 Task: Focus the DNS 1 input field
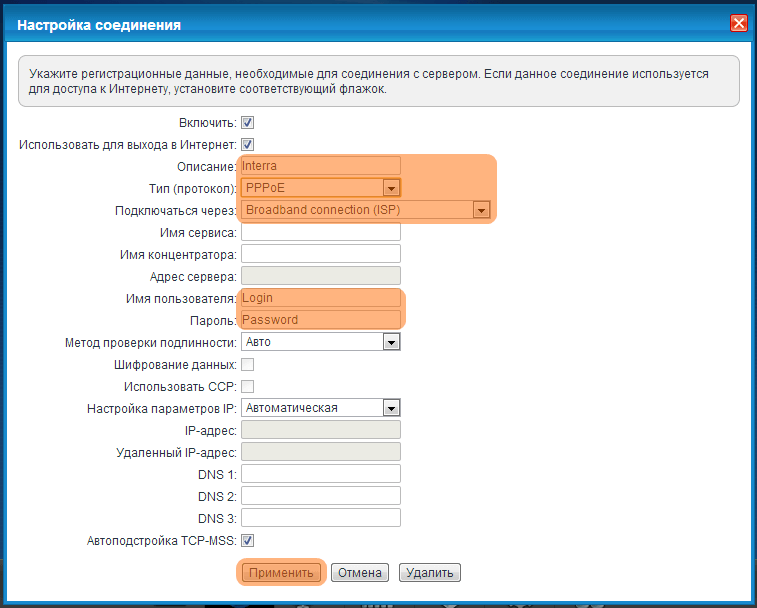click(320, 474)
